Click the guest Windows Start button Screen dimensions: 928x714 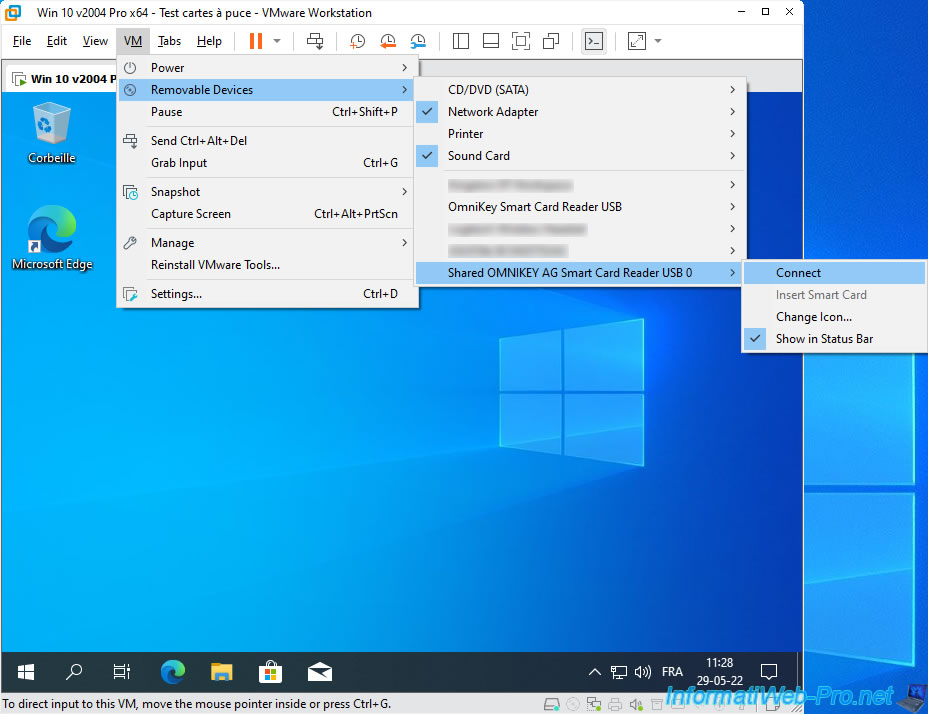[x=25, y=672]
